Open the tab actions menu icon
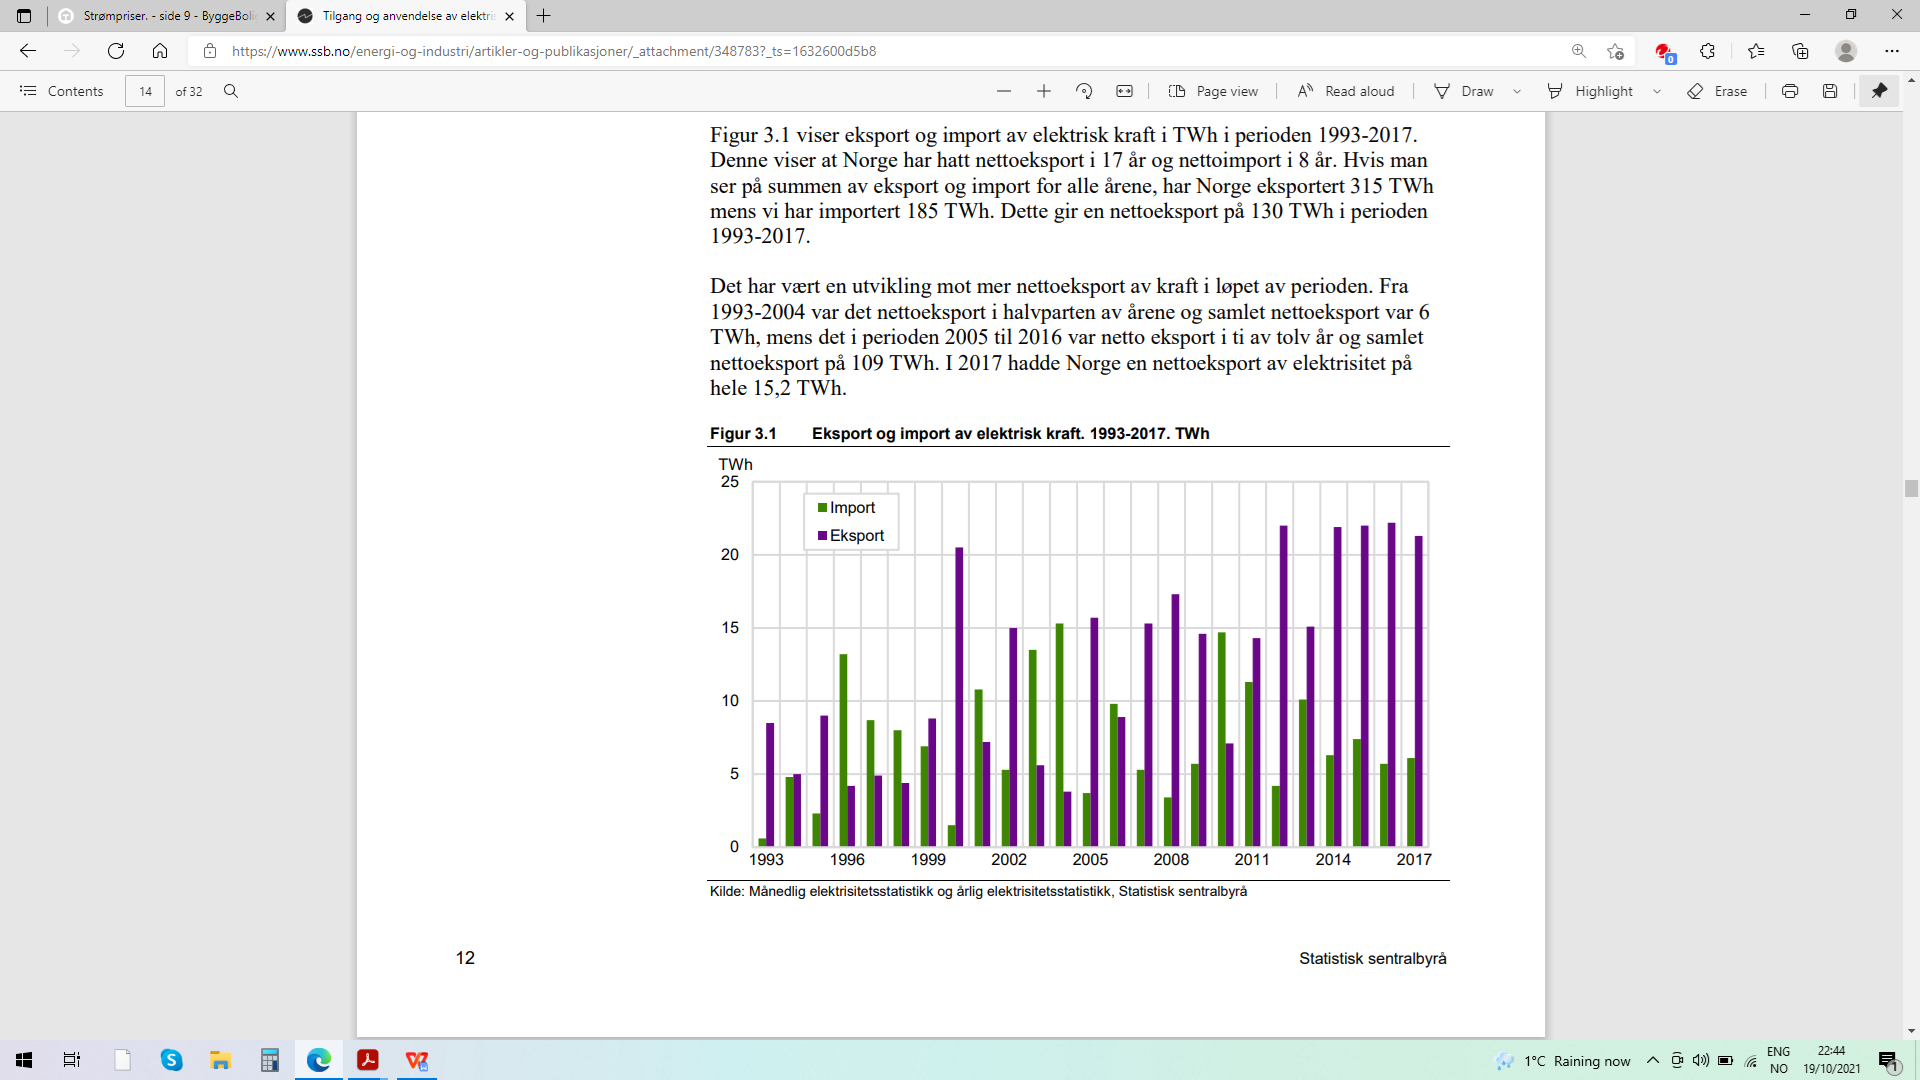 point(24,16)
